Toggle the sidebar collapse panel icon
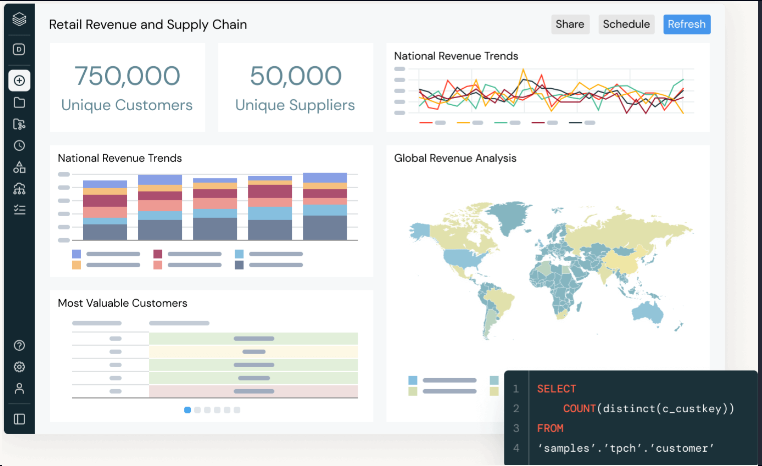The height and width of the screenshot is (466, 762). coord(19,419)
